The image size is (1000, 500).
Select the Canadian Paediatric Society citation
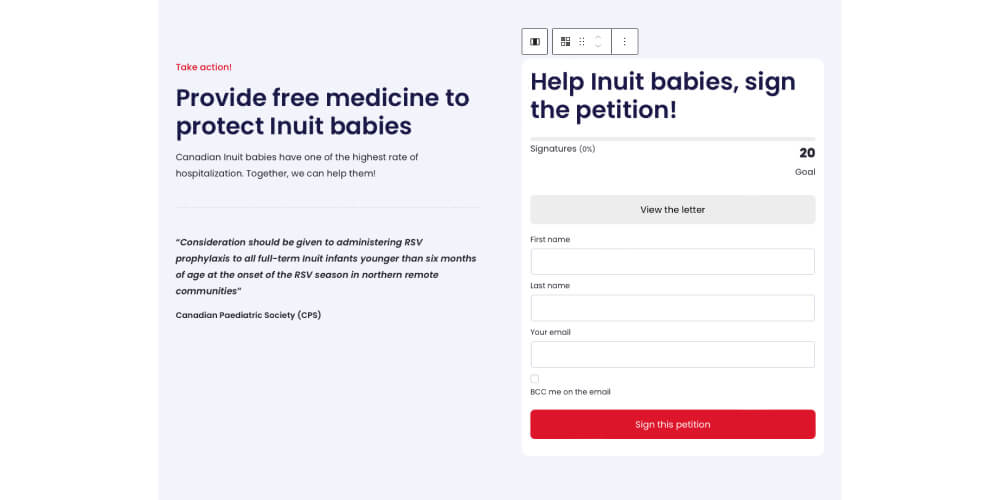248,315
